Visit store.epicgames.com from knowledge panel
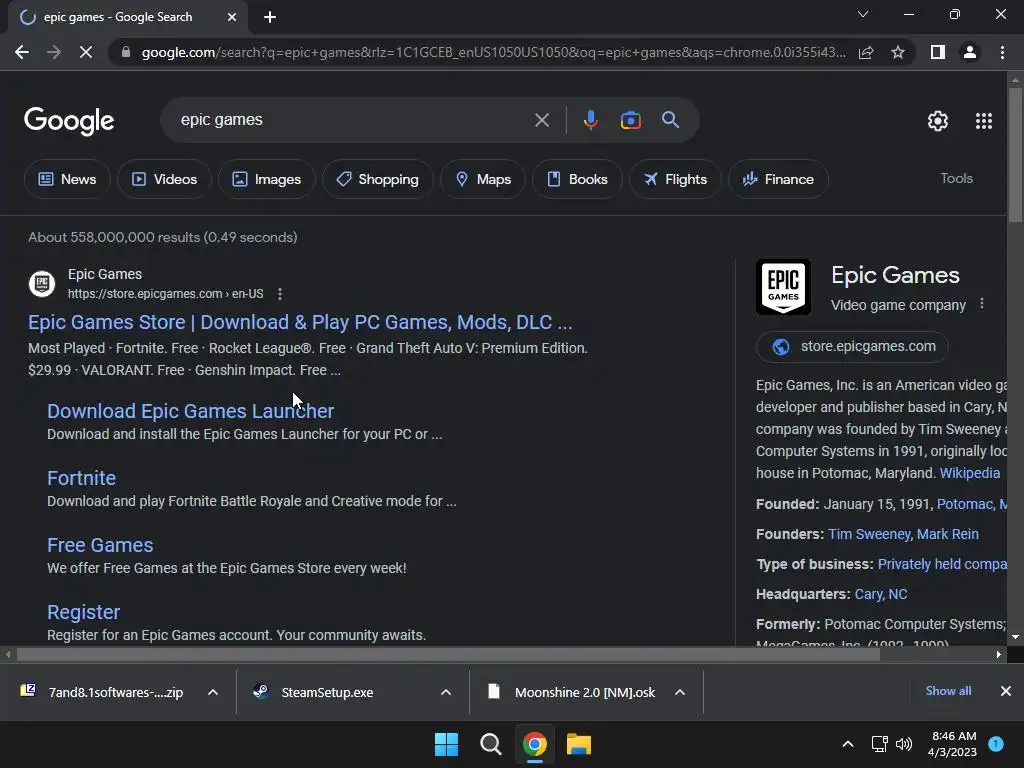The image size is (1024, 768). click(x=852, y=347)
